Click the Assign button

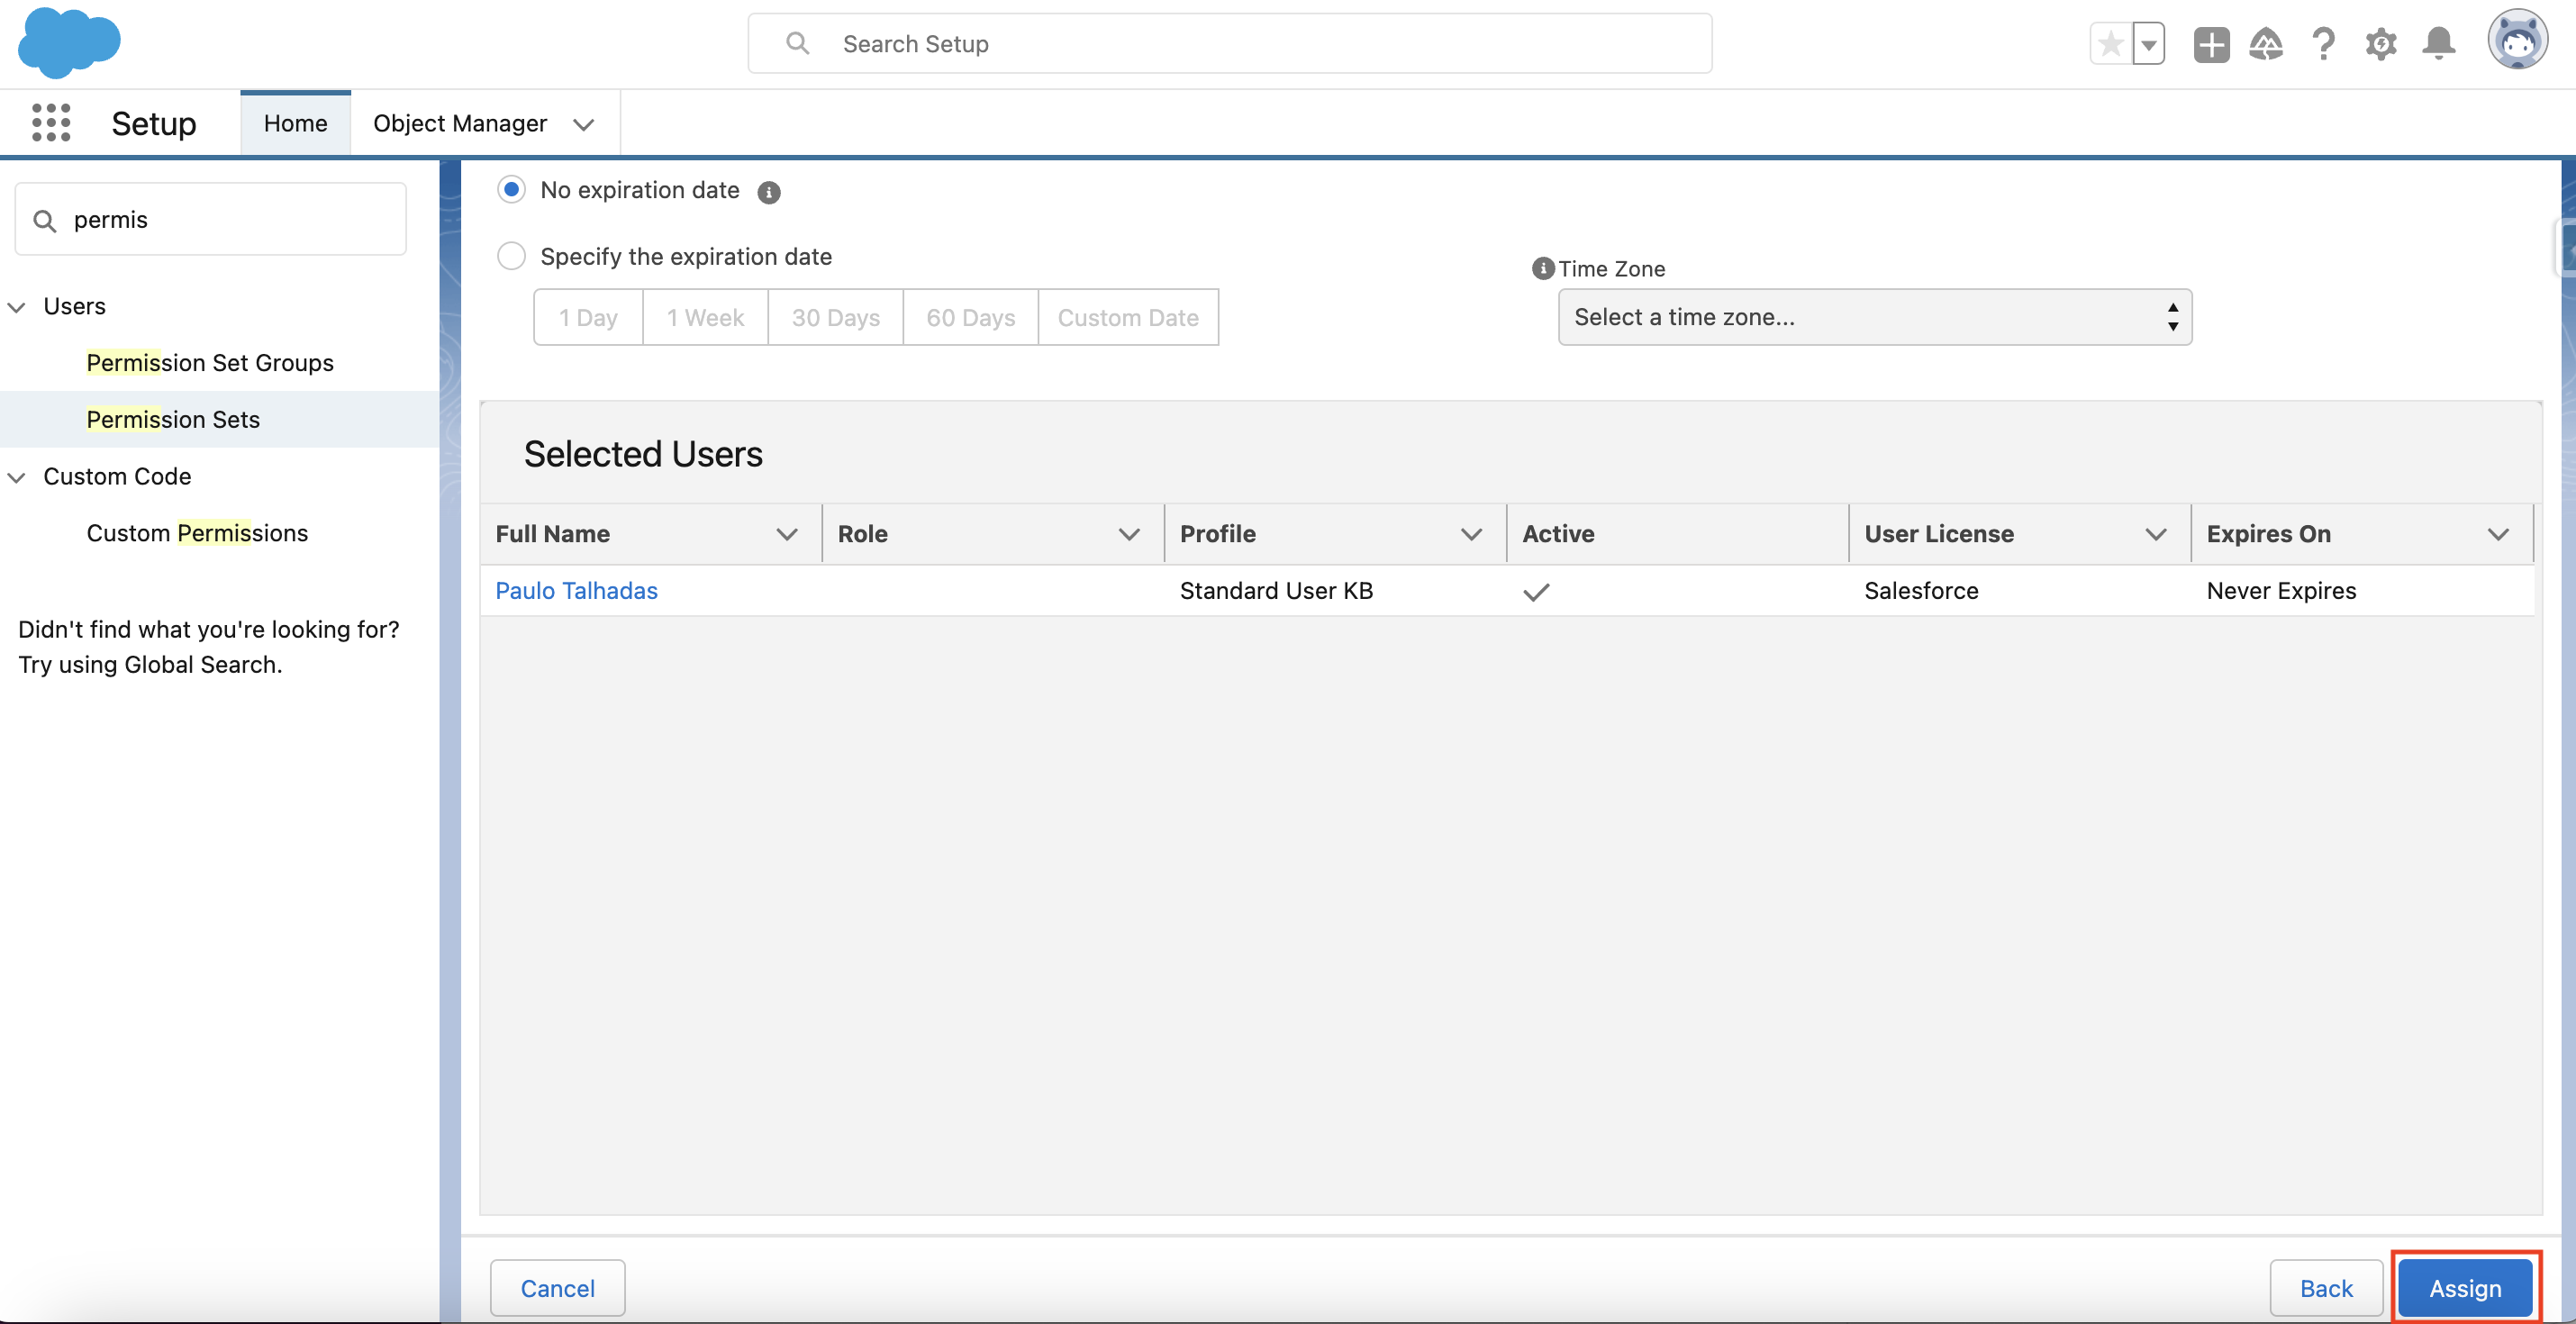coord(2465,1288)
